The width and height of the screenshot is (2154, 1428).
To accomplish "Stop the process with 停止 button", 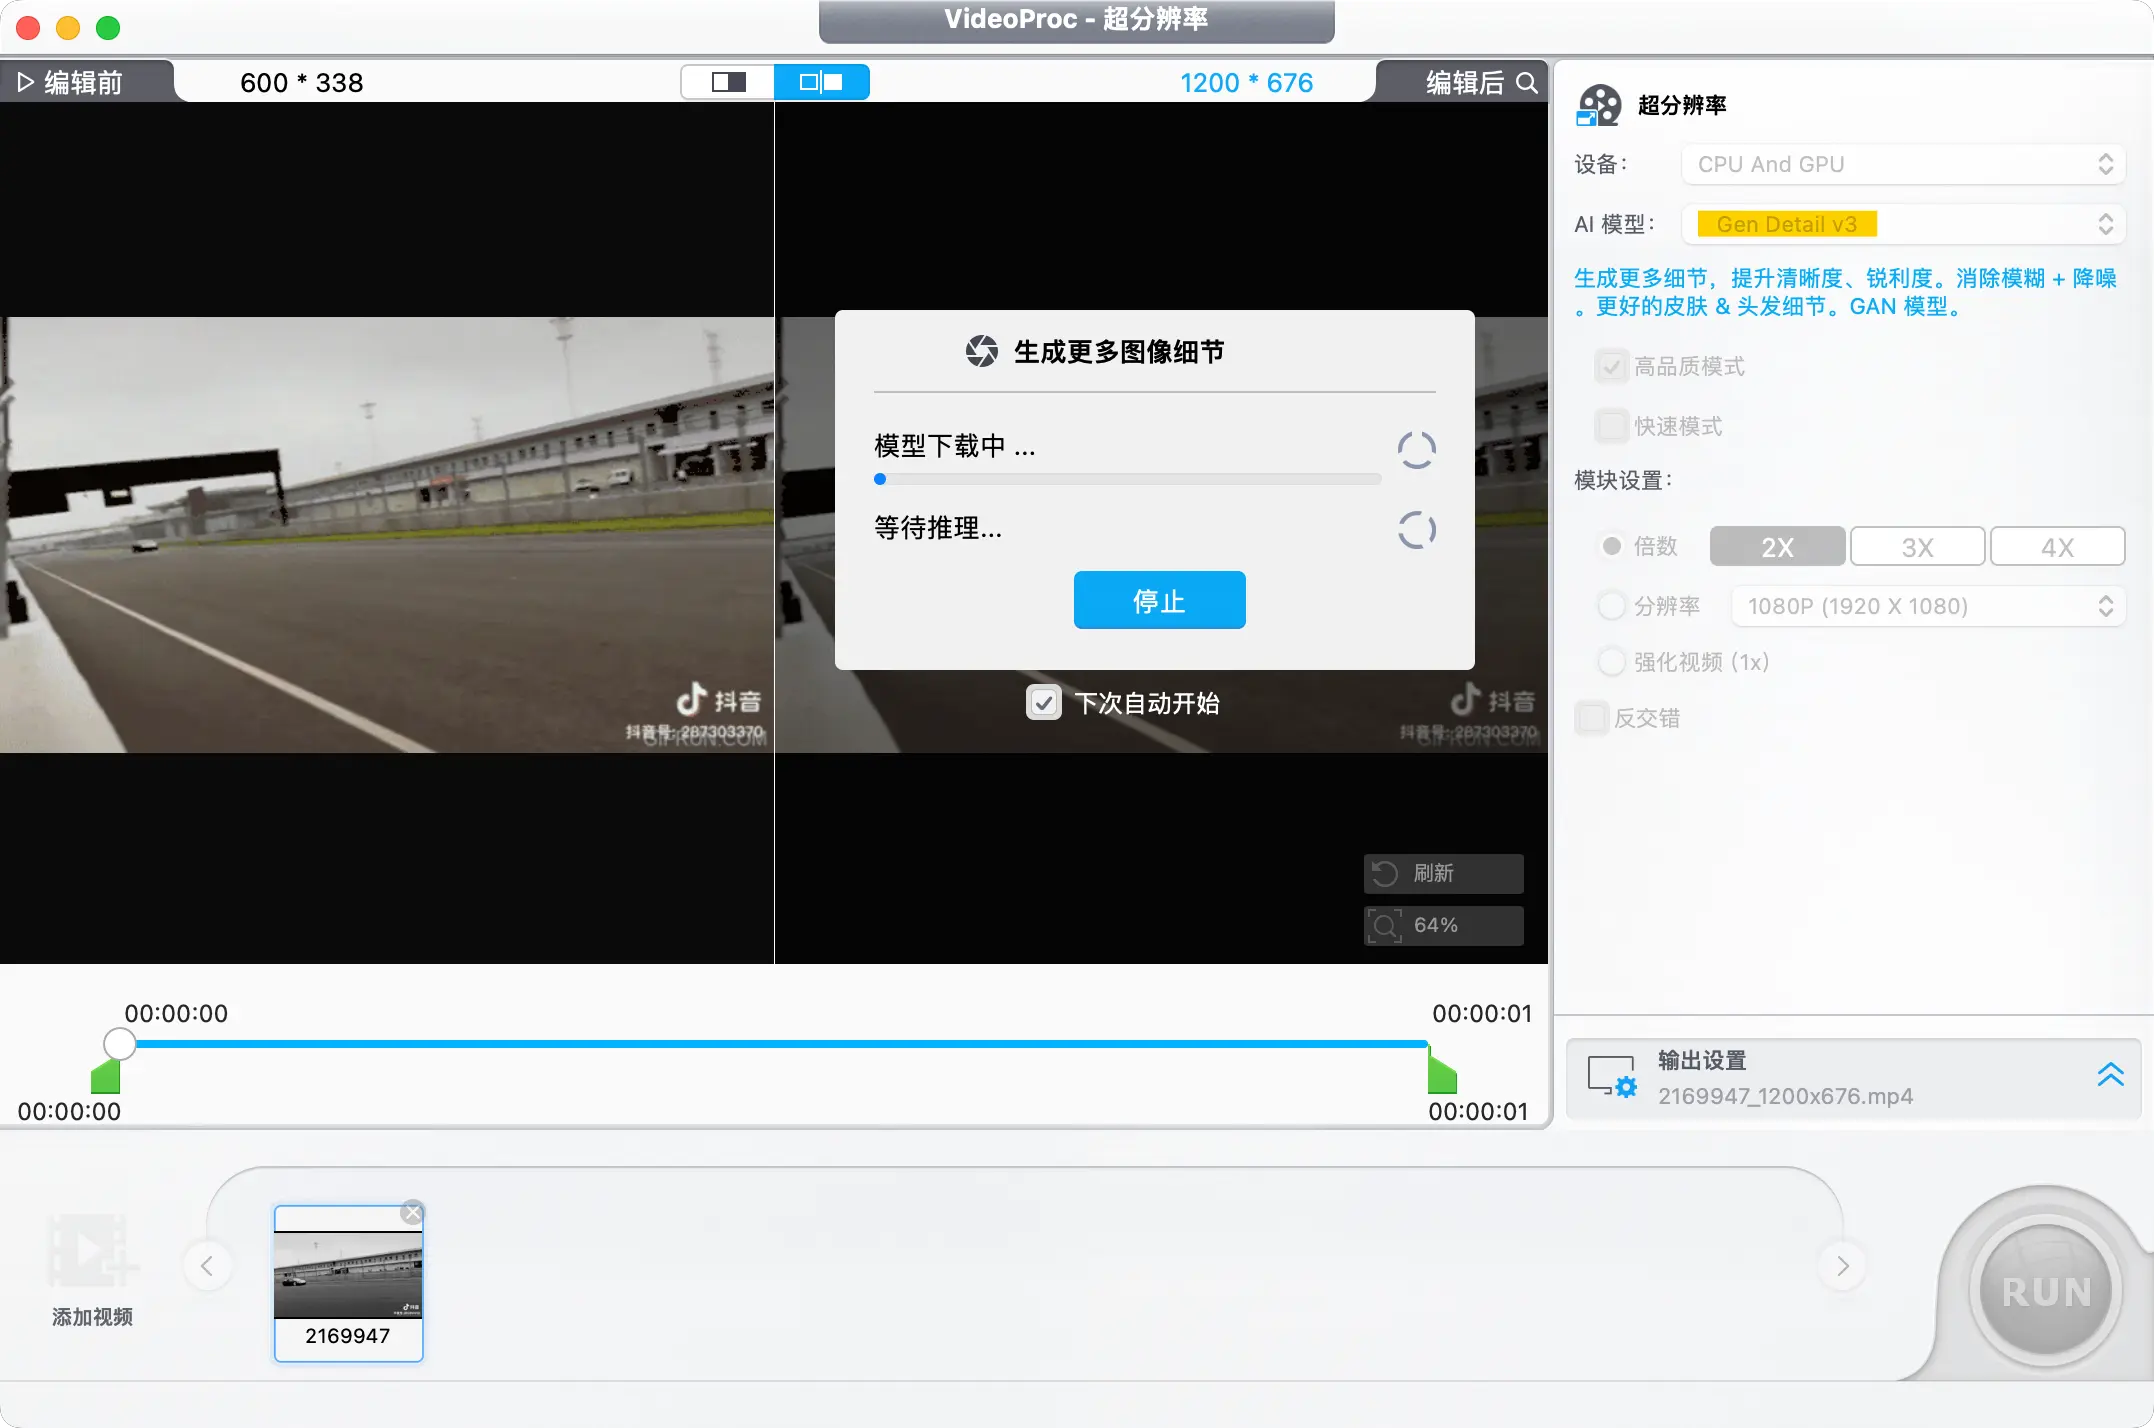I will pyautogui.click(x=1159, y=600).
